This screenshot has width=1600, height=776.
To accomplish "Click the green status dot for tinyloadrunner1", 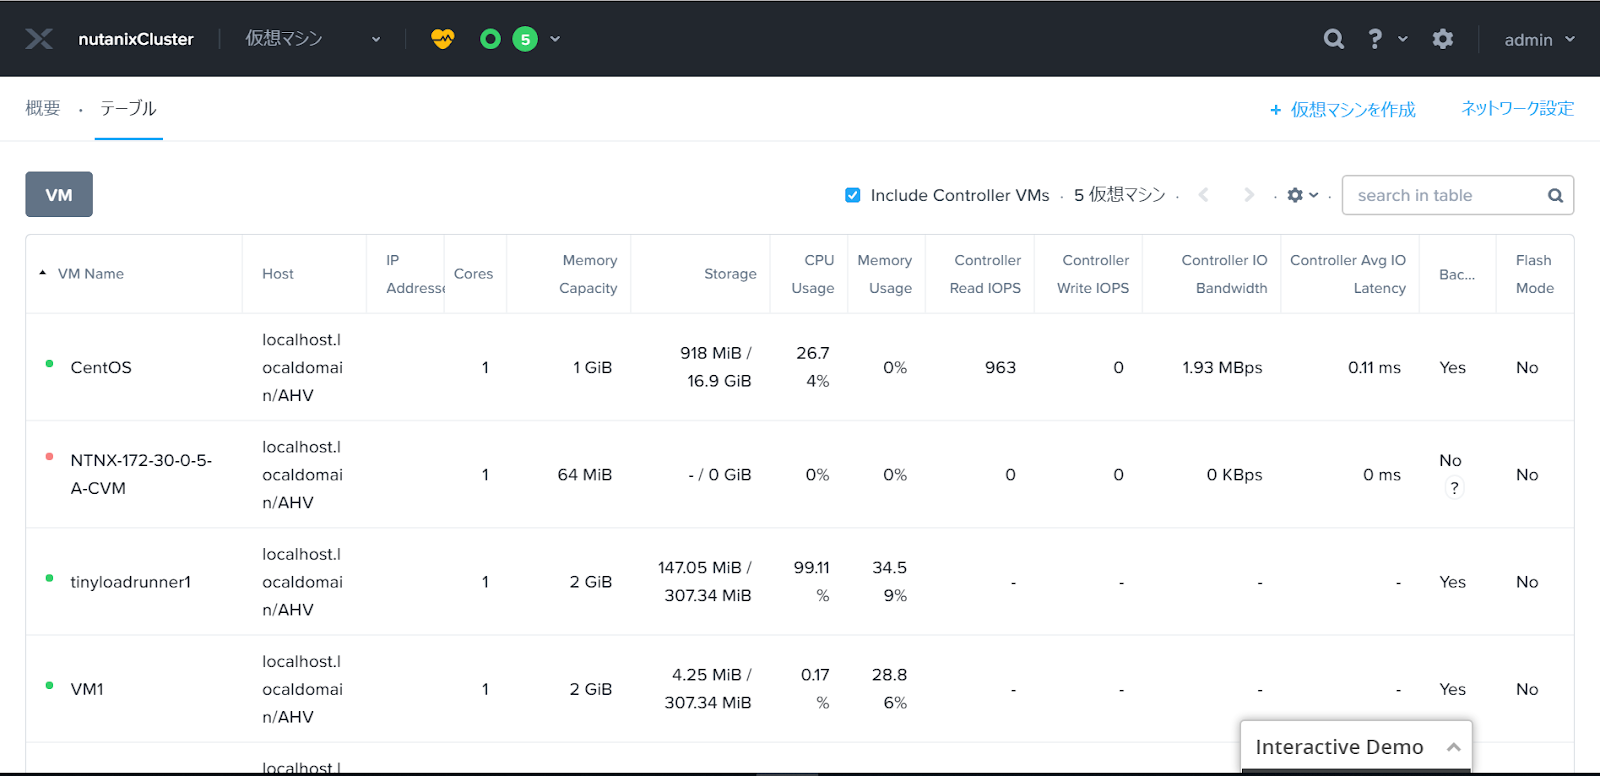I will (49, 578).
